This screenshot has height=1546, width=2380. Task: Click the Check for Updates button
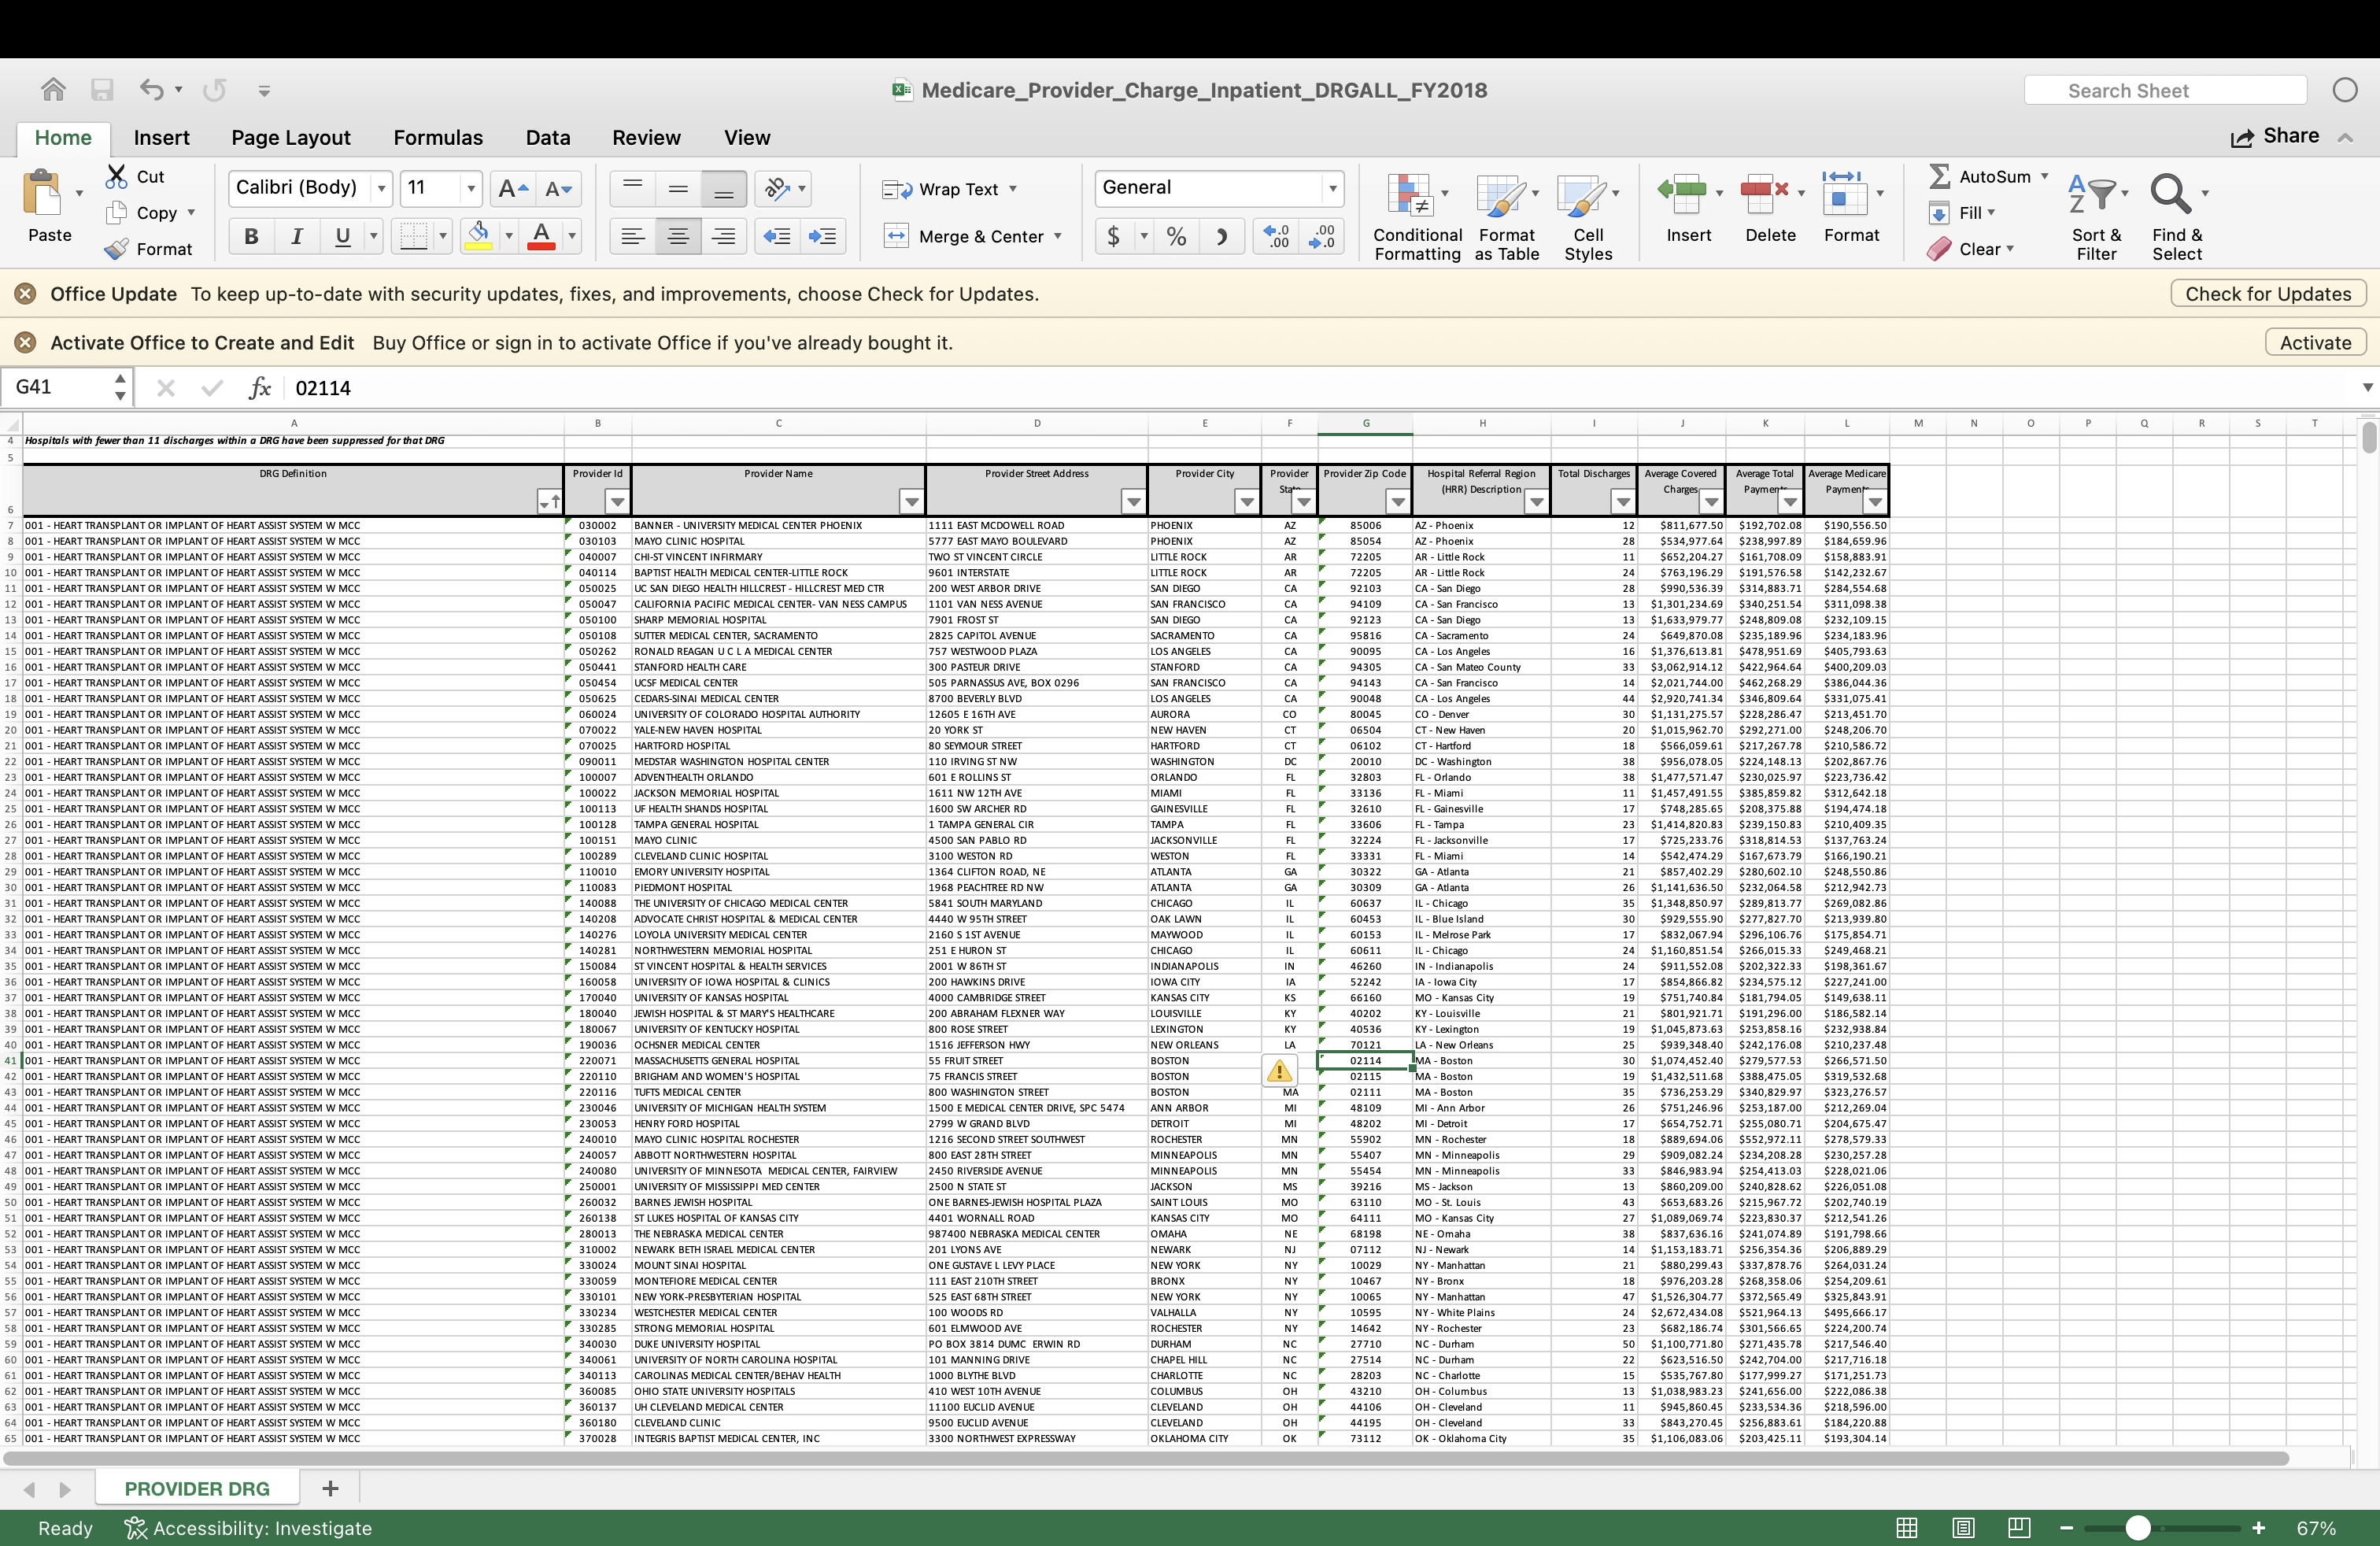click(x=2267, y=294)
